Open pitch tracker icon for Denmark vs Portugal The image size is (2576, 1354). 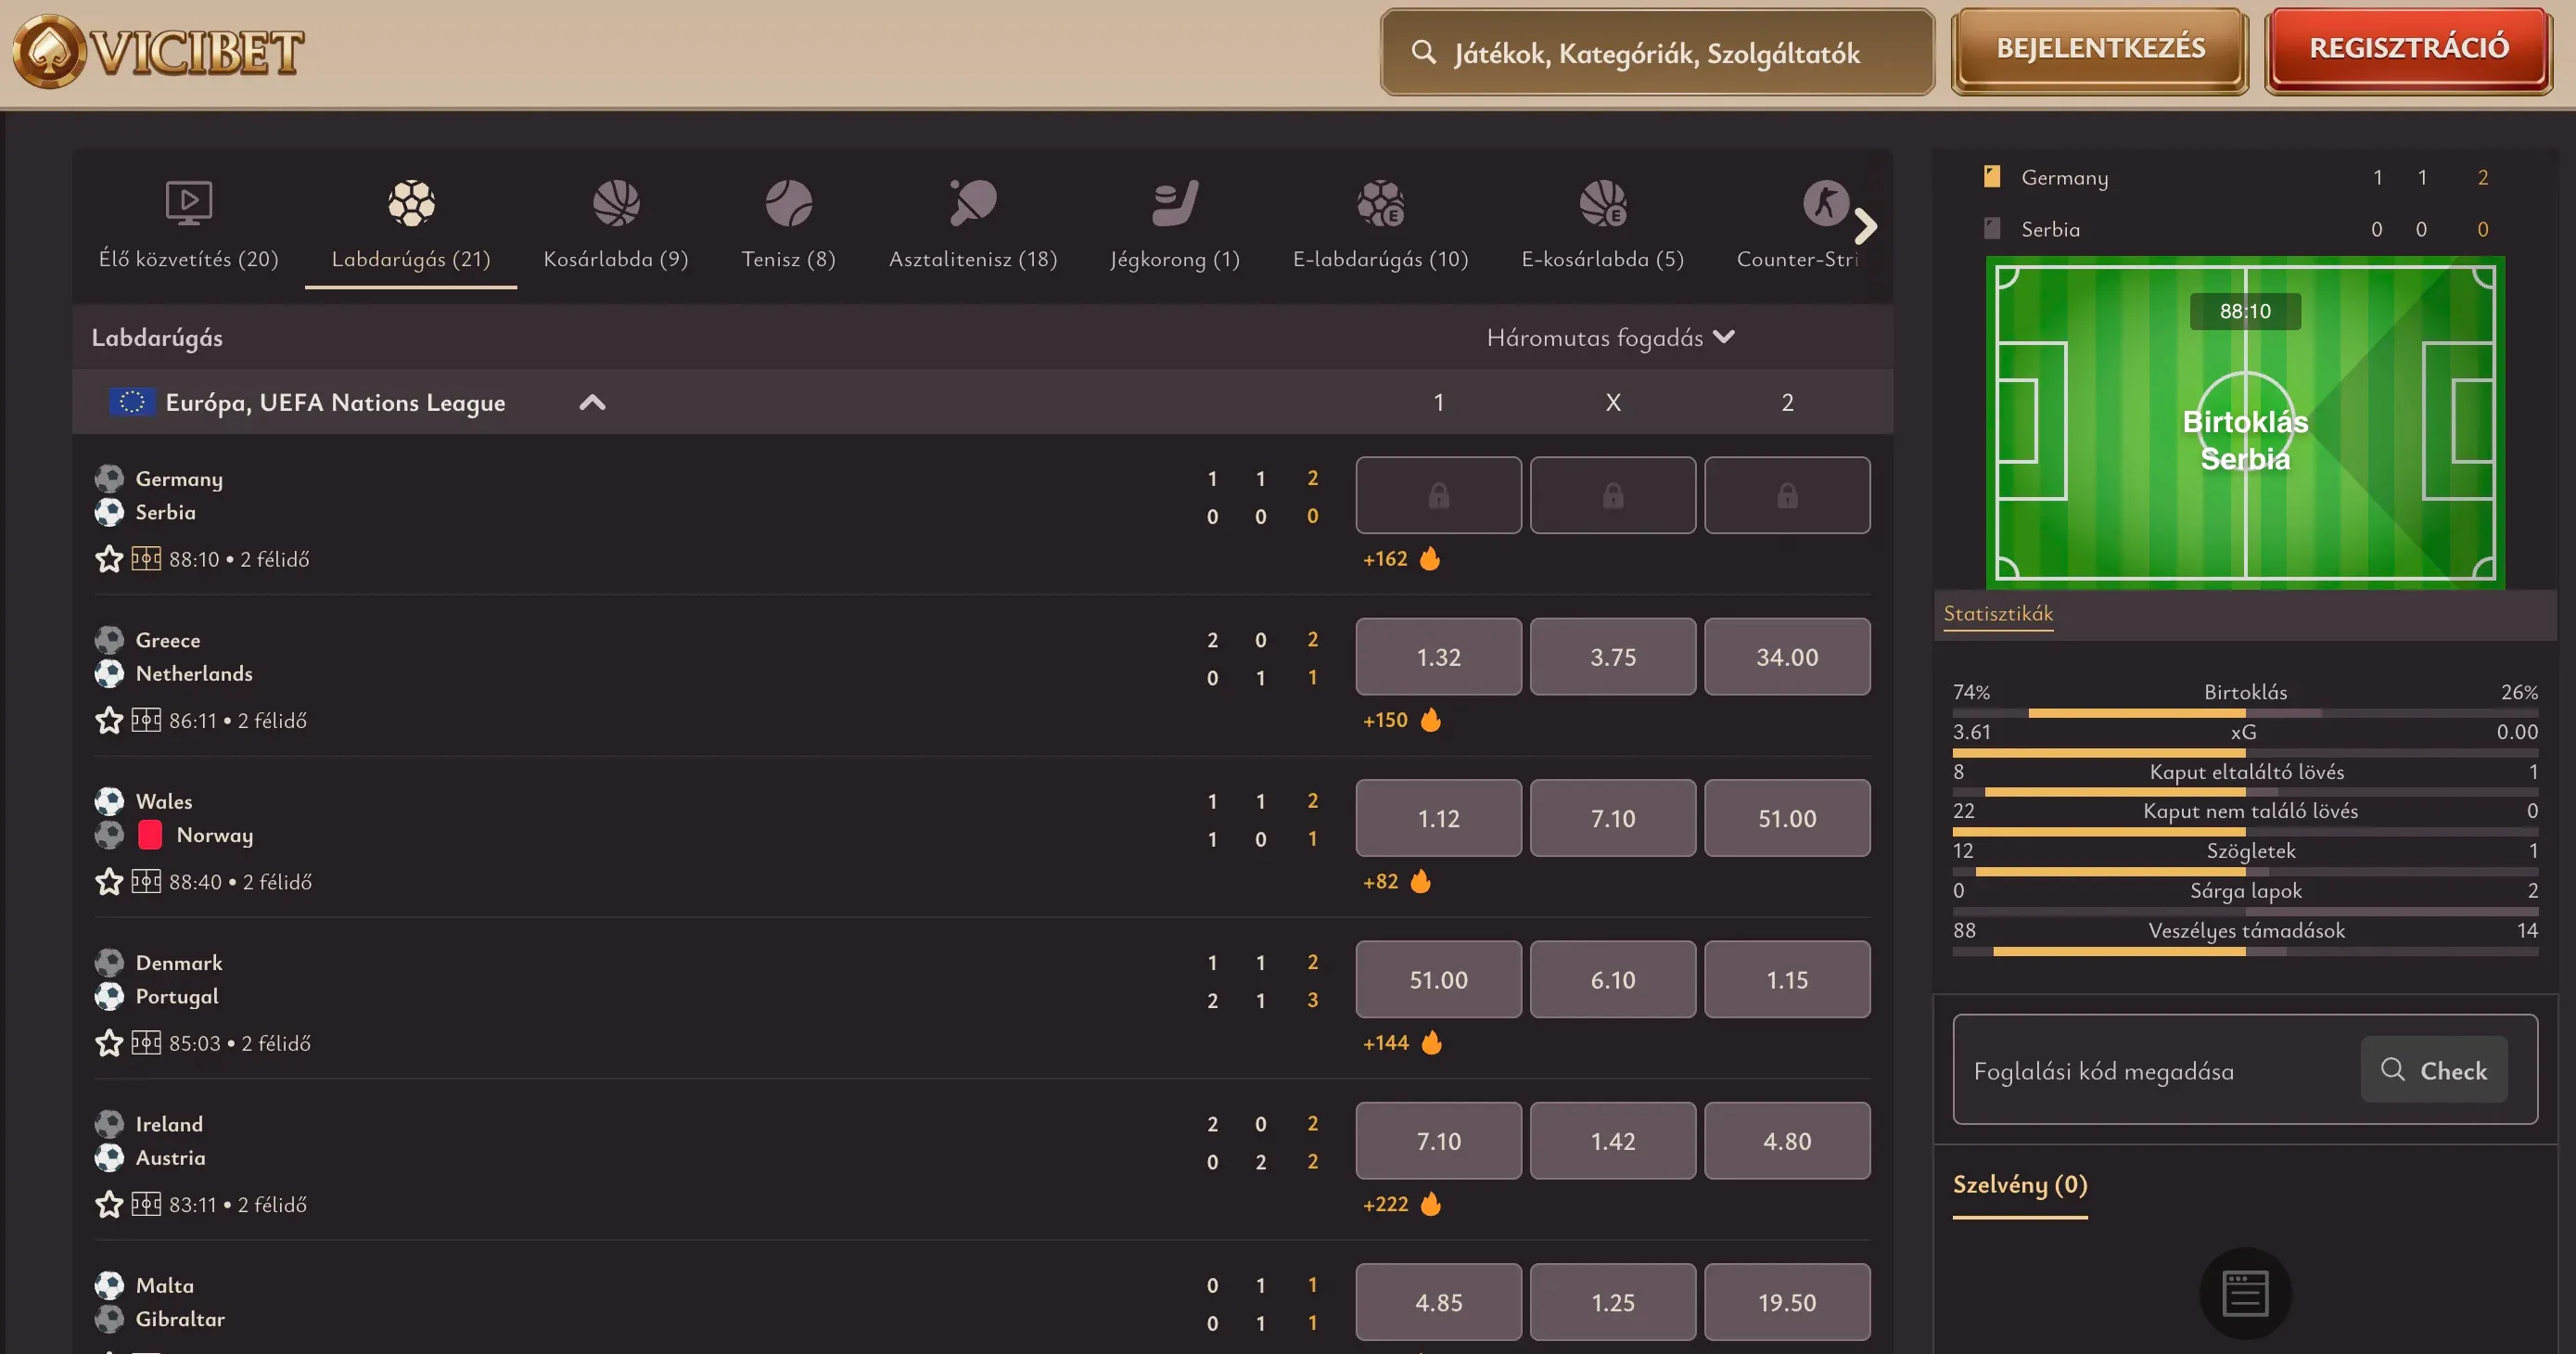[x=146, y=1042]
